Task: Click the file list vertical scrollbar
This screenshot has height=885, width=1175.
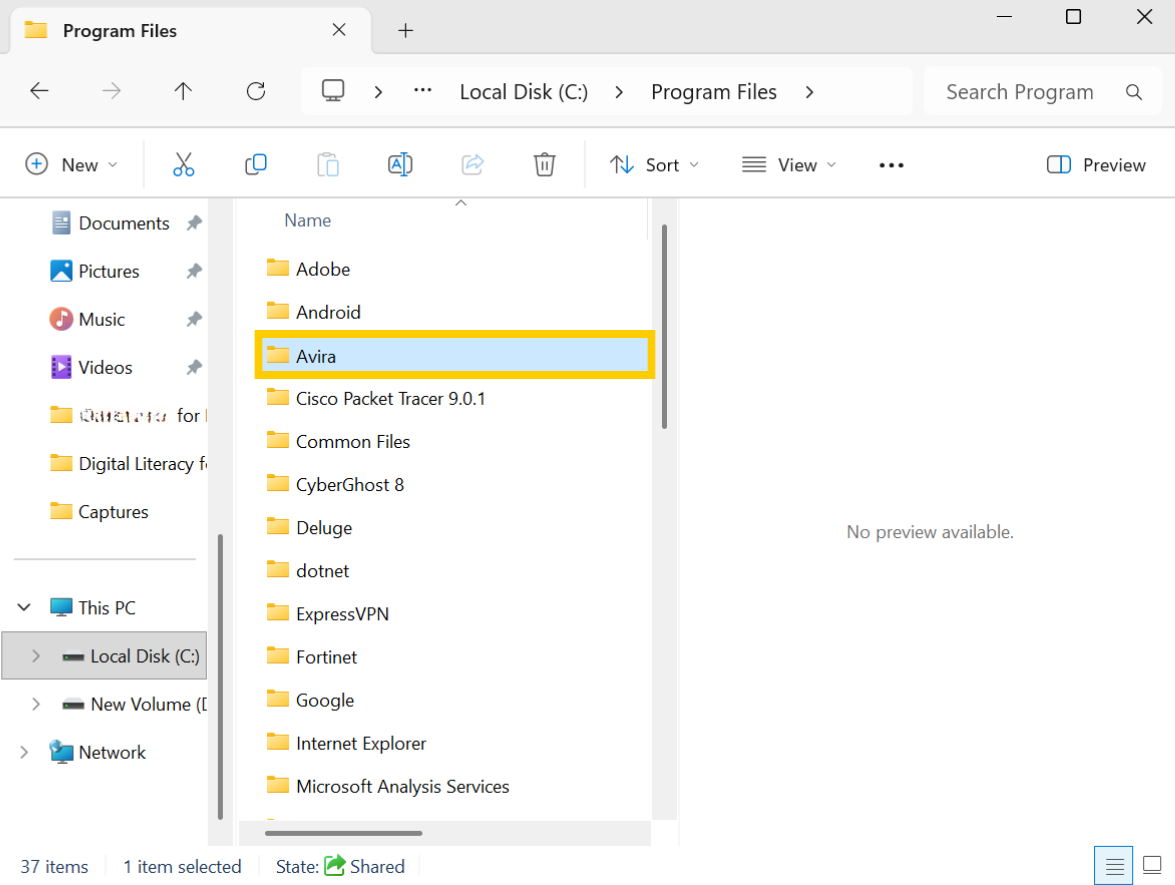Action: coord(664,327)
